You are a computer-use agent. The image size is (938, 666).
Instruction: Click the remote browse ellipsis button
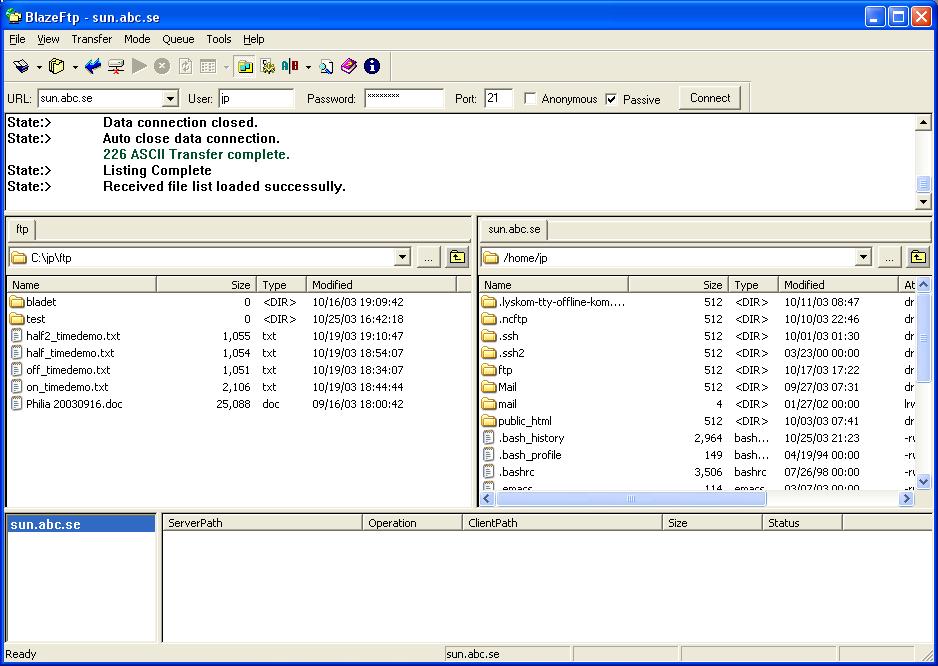pyautogui.click(x=890, y=257)
